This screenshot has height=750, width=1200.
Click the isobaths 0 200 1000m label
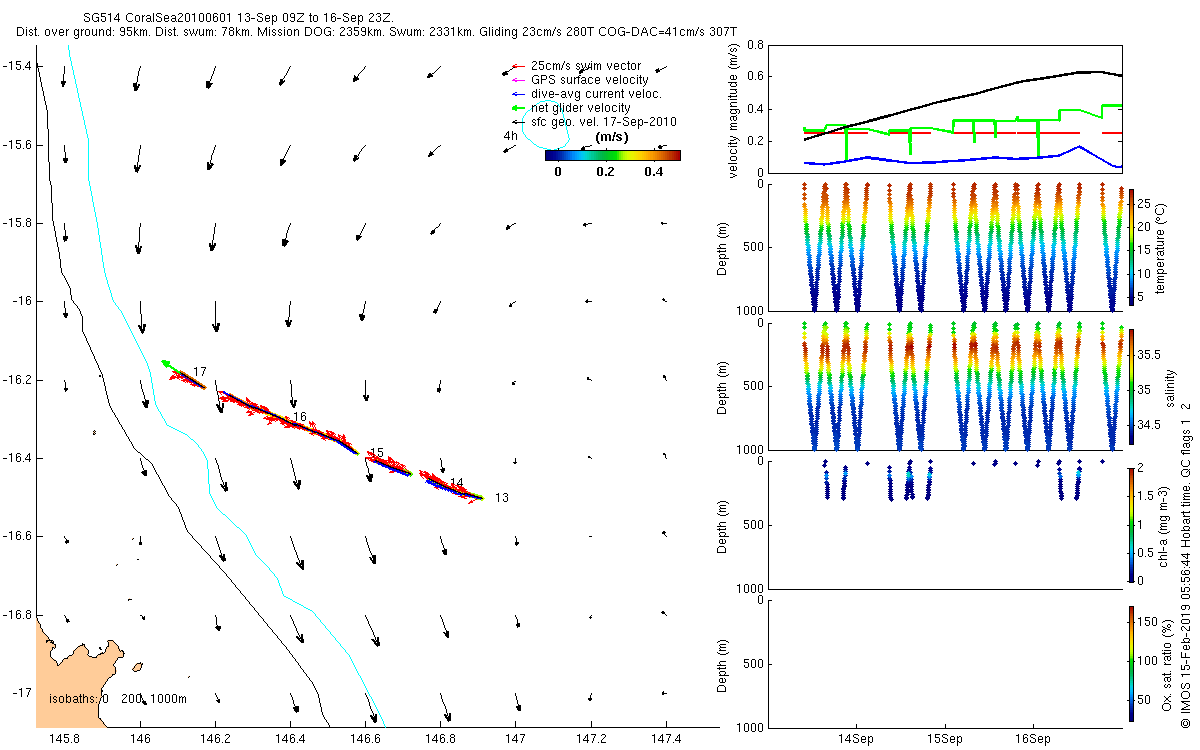(117, 697)
